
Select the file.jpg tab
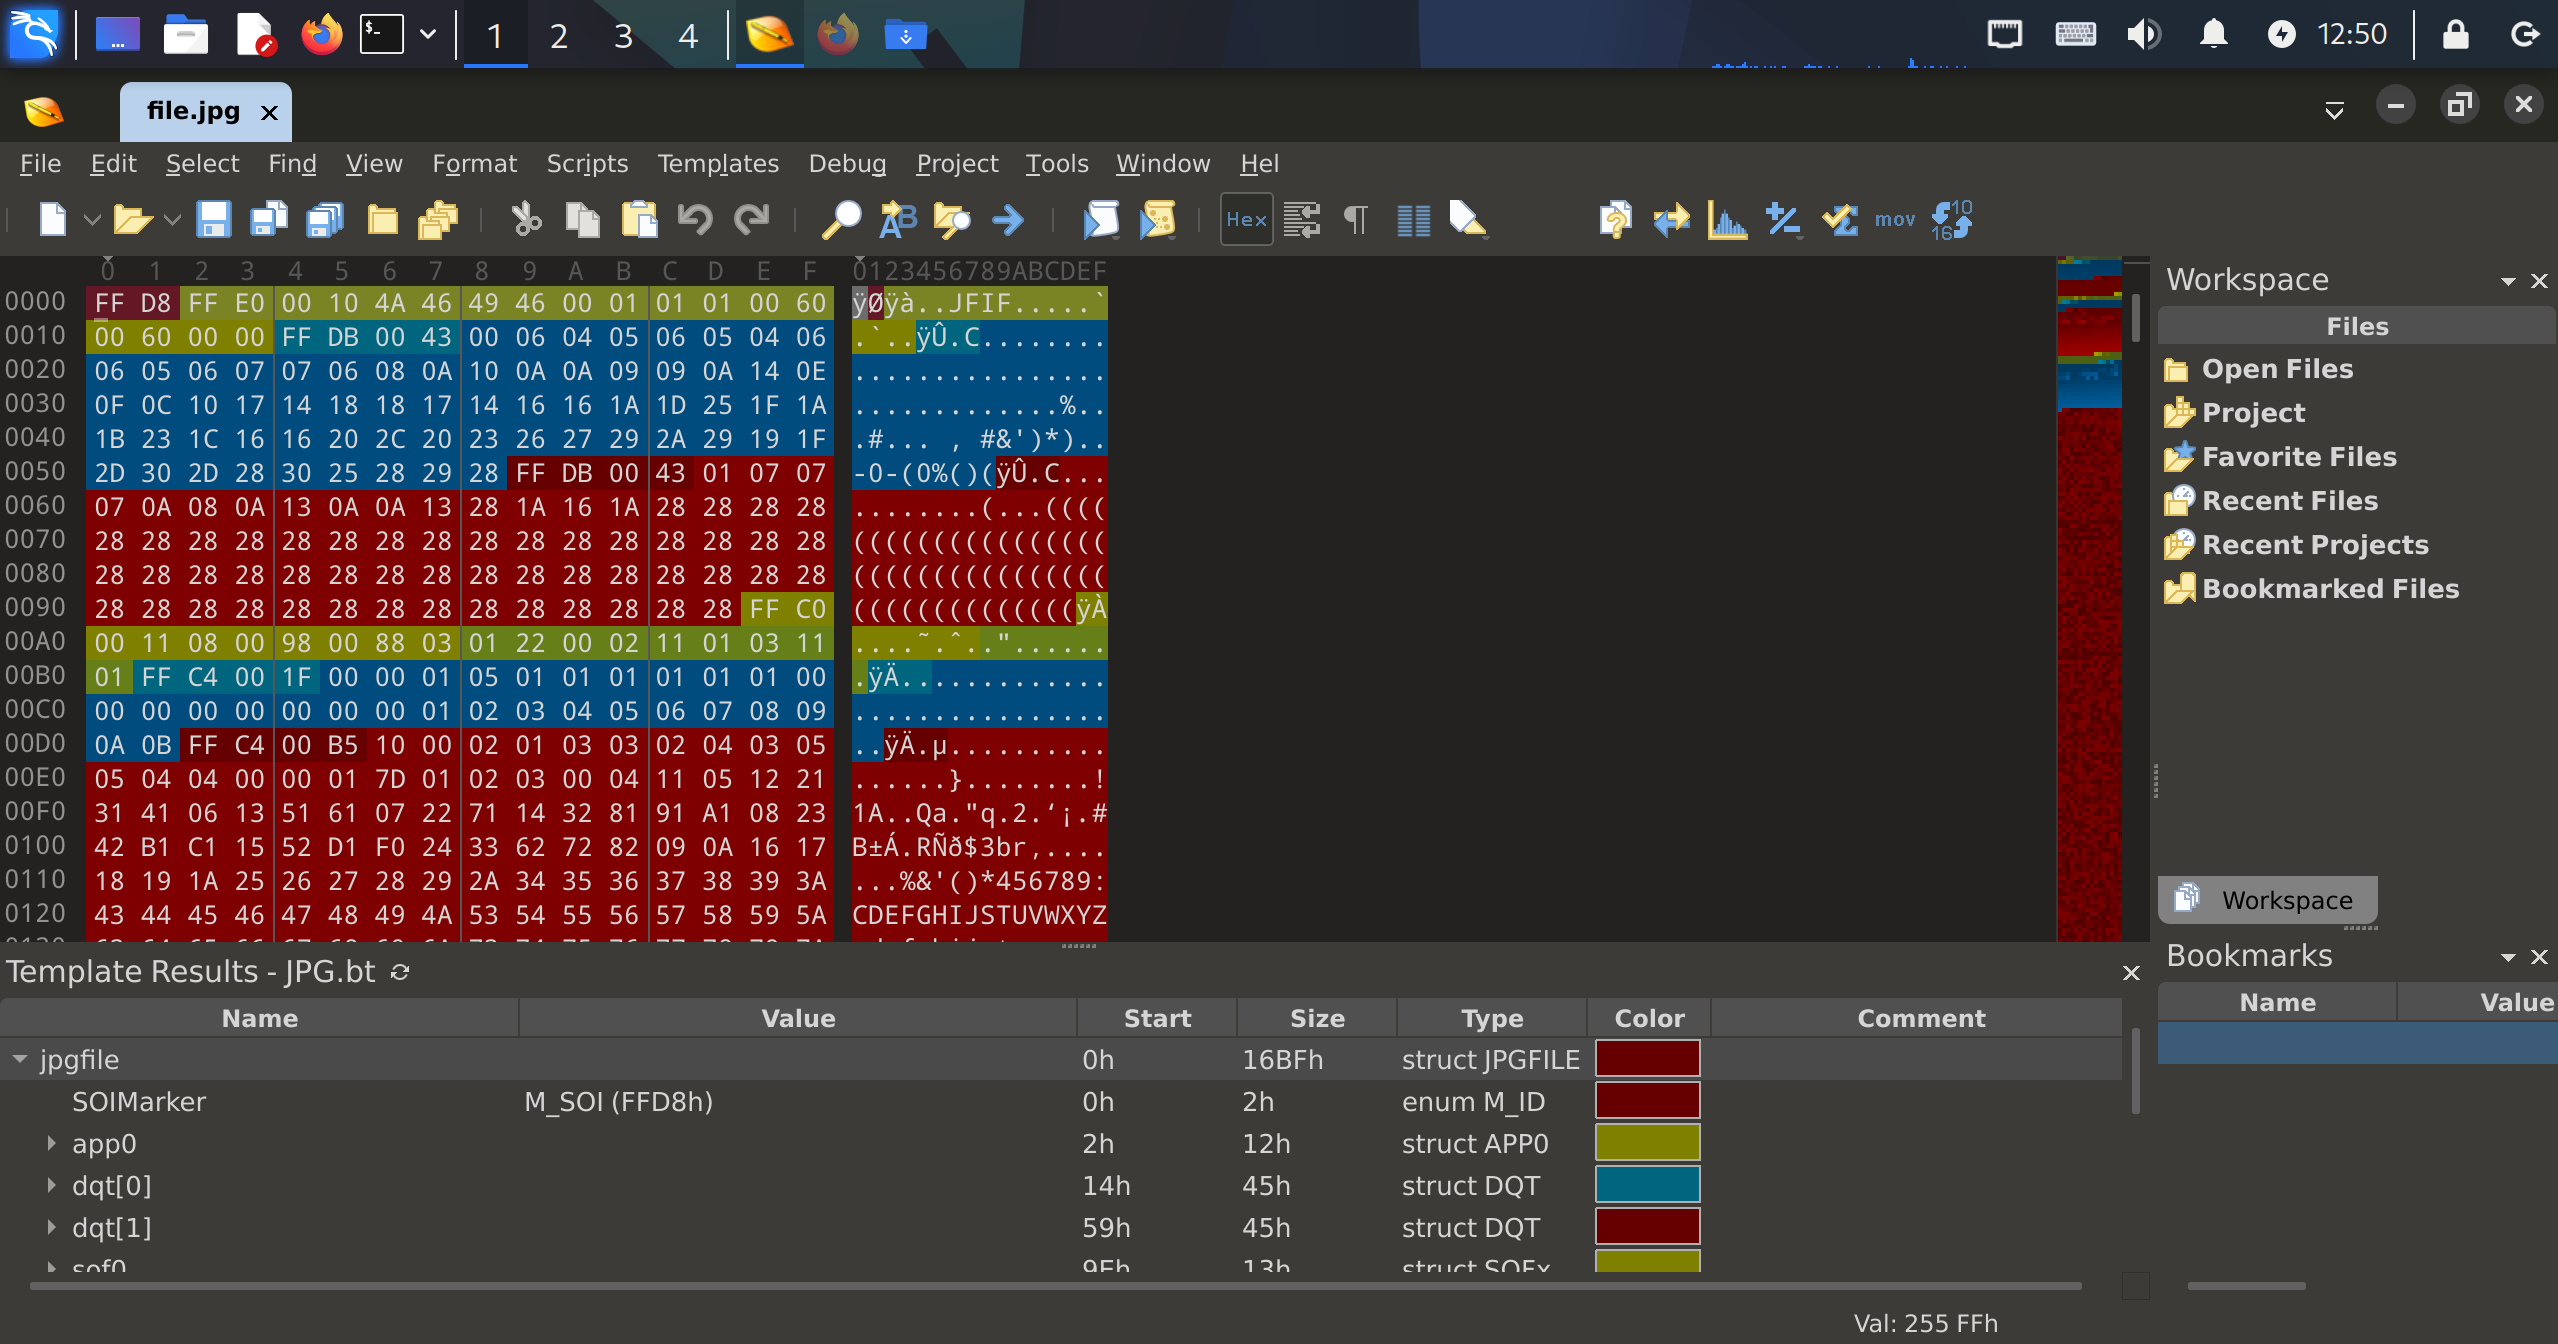[193, 111]
